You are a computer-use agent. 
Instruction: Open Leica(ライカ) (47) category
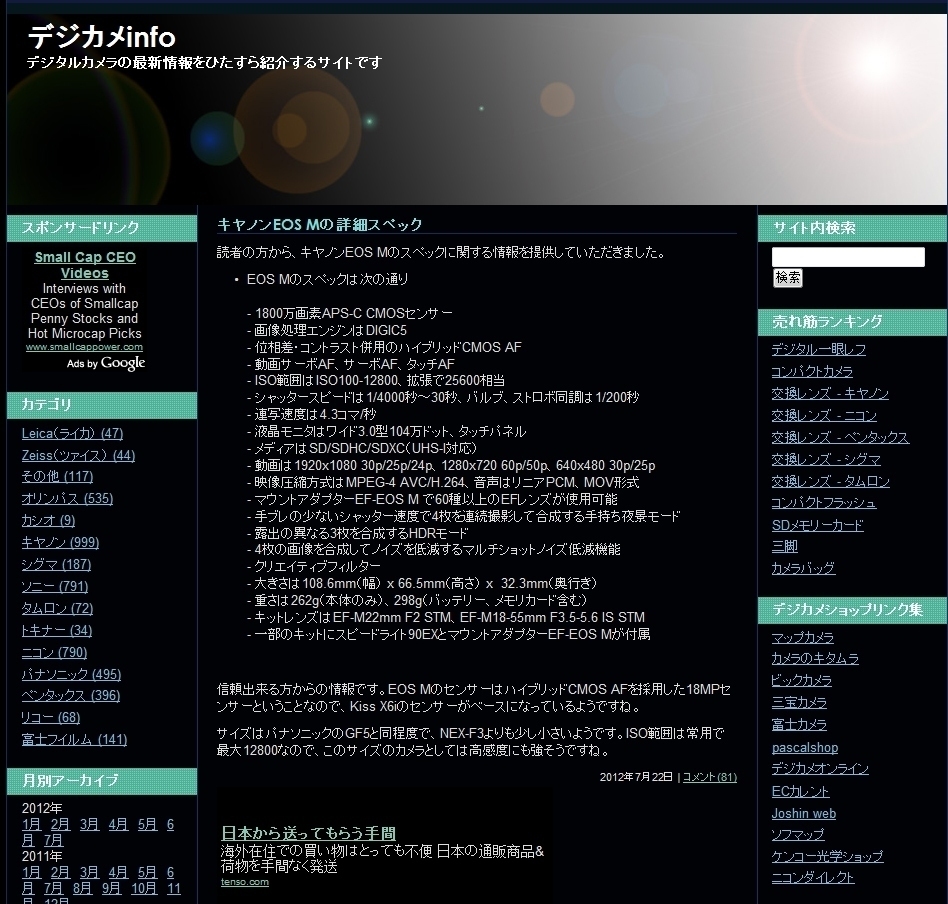[x=73, y=434]
